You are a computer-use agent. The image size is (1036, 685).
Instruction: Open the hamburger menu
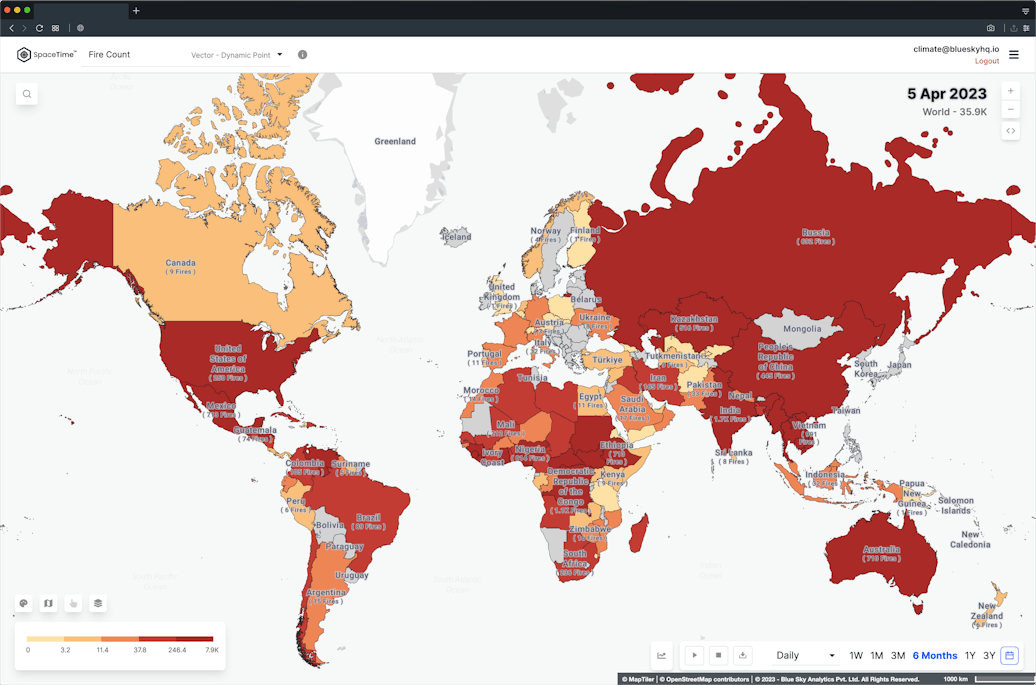tap(1014, 55)
